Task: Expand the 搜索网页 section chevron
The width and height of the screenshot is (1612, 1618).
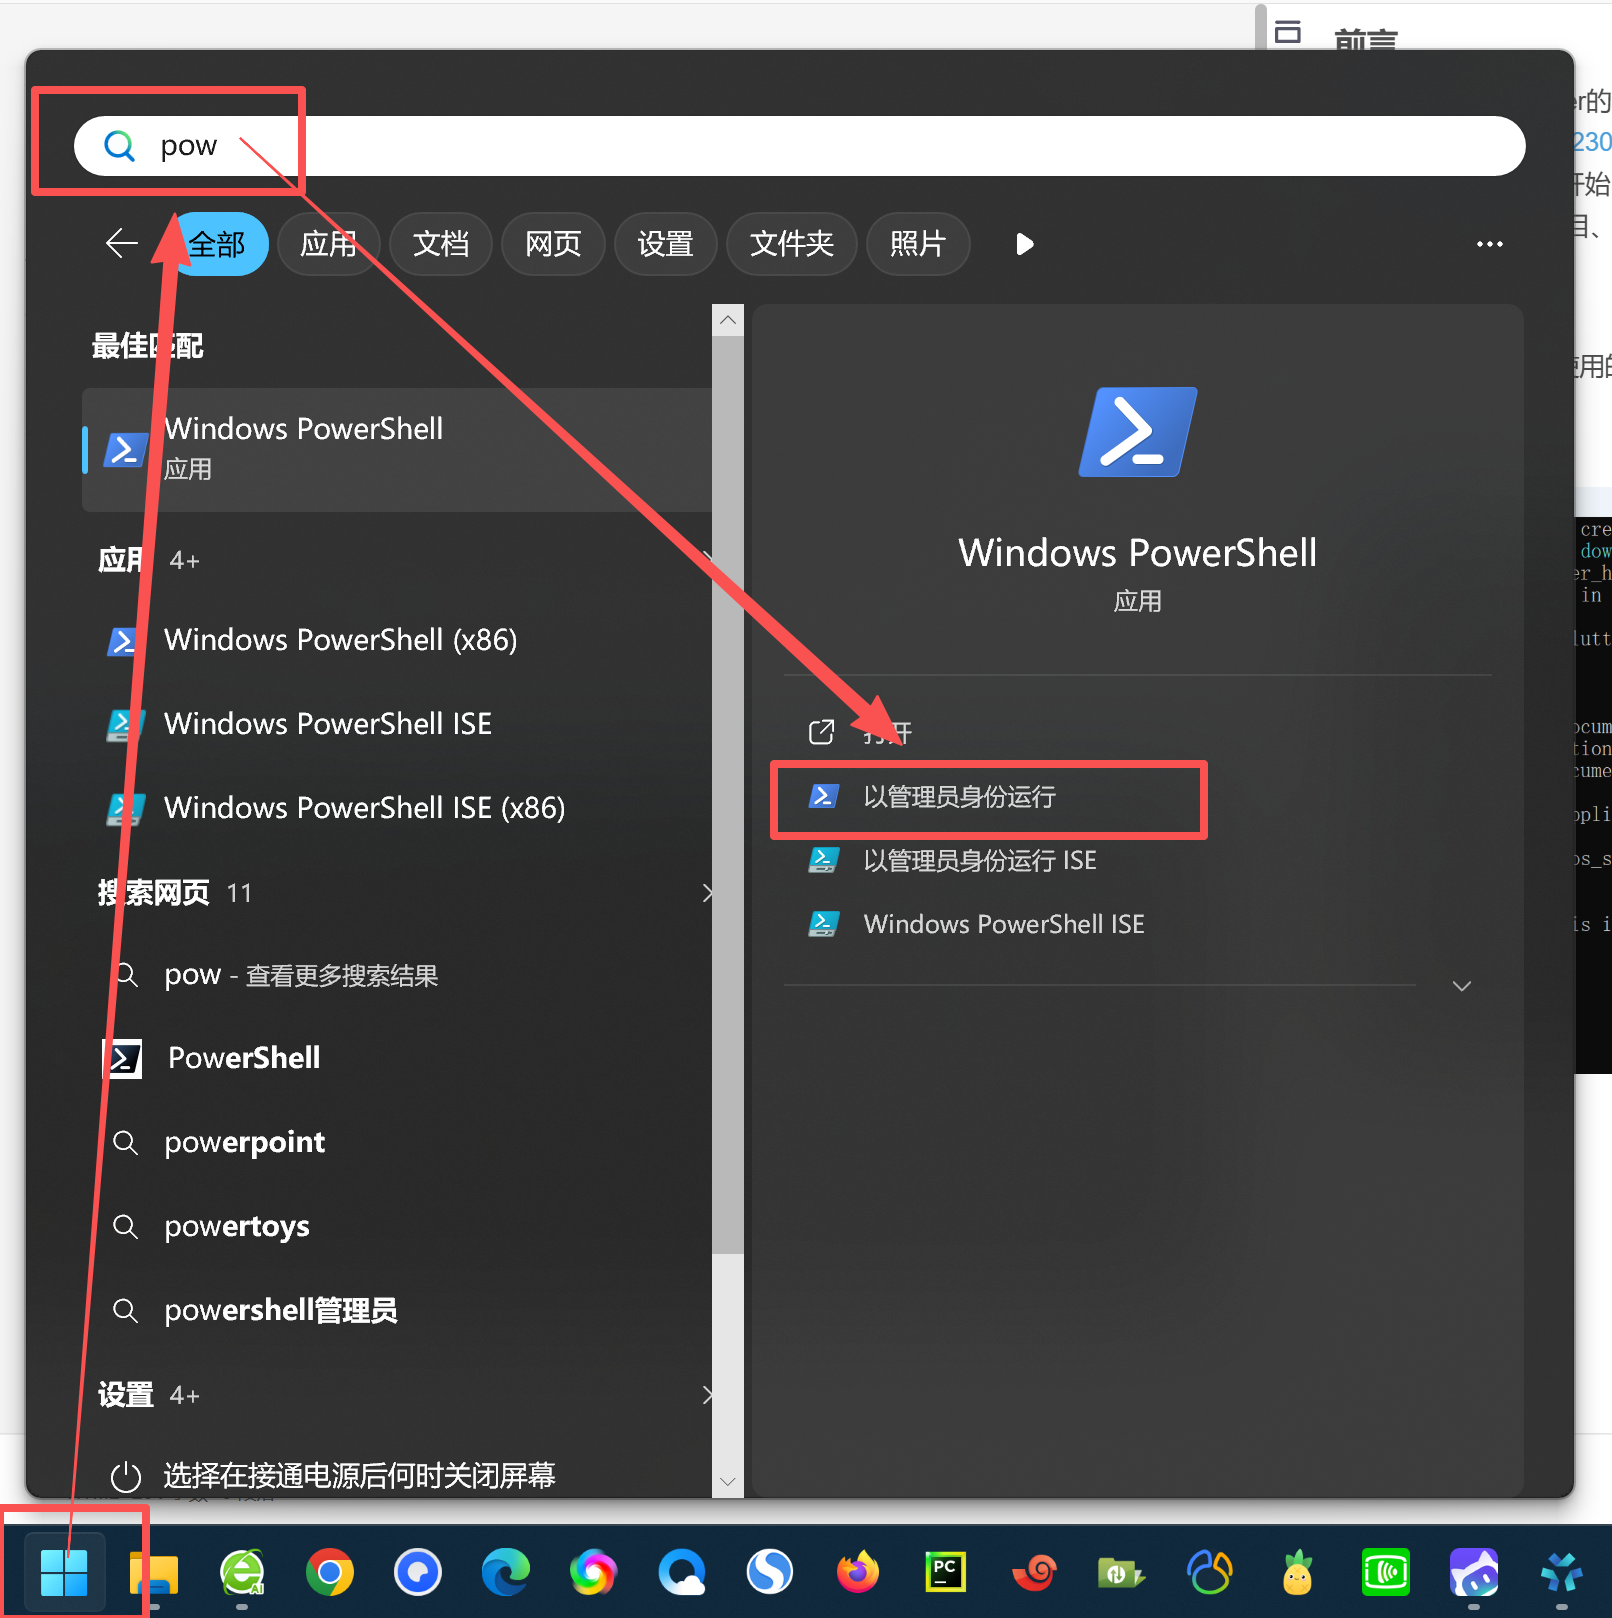Action: click(x=707, y=893)
